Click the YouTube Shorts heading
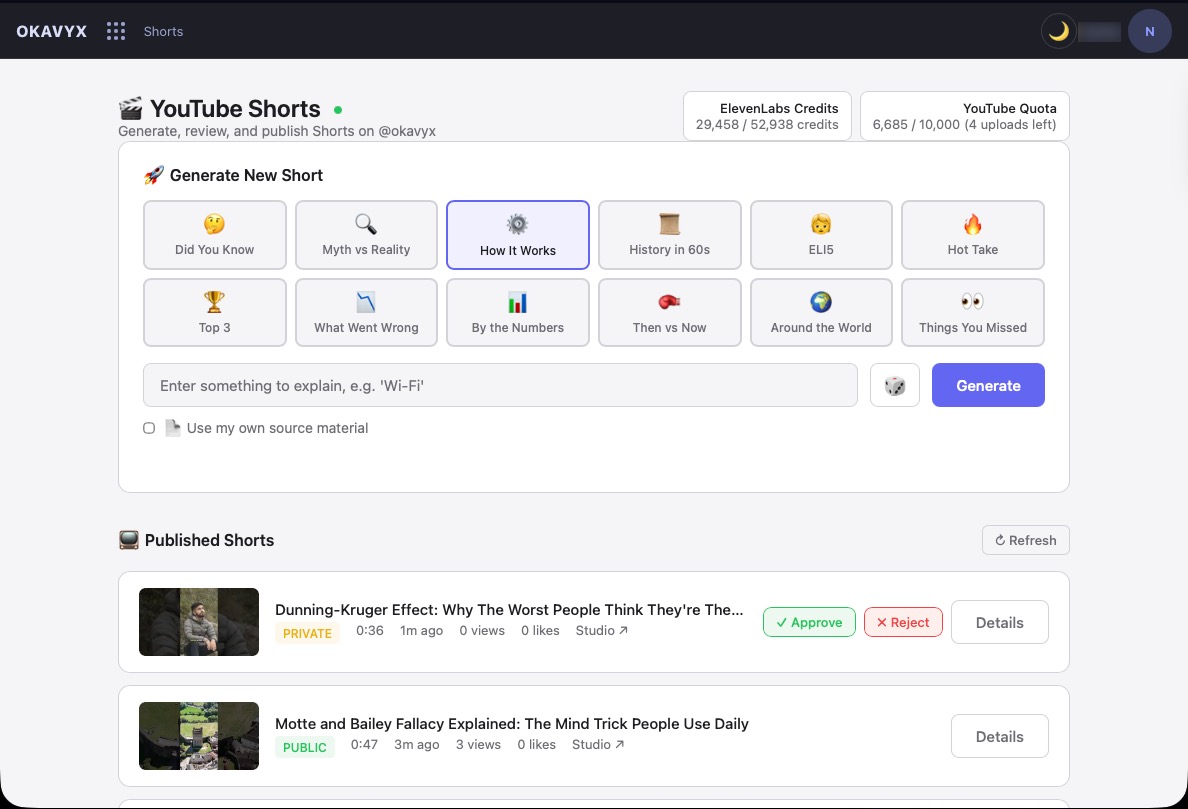This screenshot has height=809, width=1188. [x=235, y=109]
